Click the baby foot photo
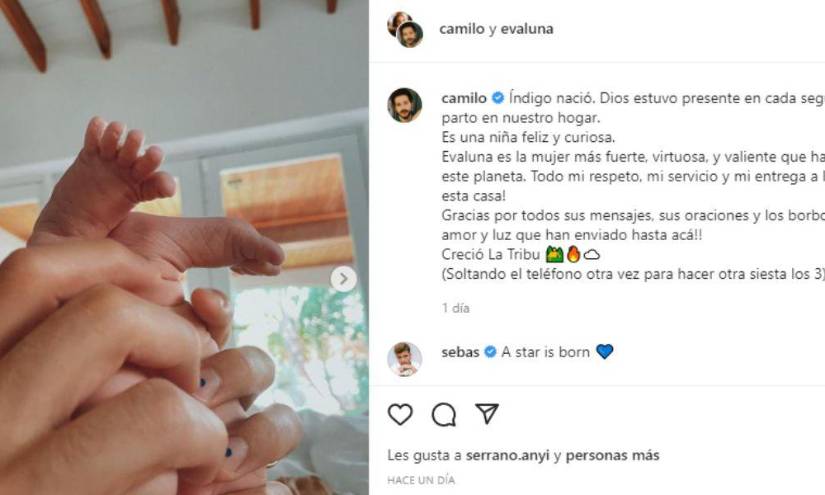 tap(184, 247)
